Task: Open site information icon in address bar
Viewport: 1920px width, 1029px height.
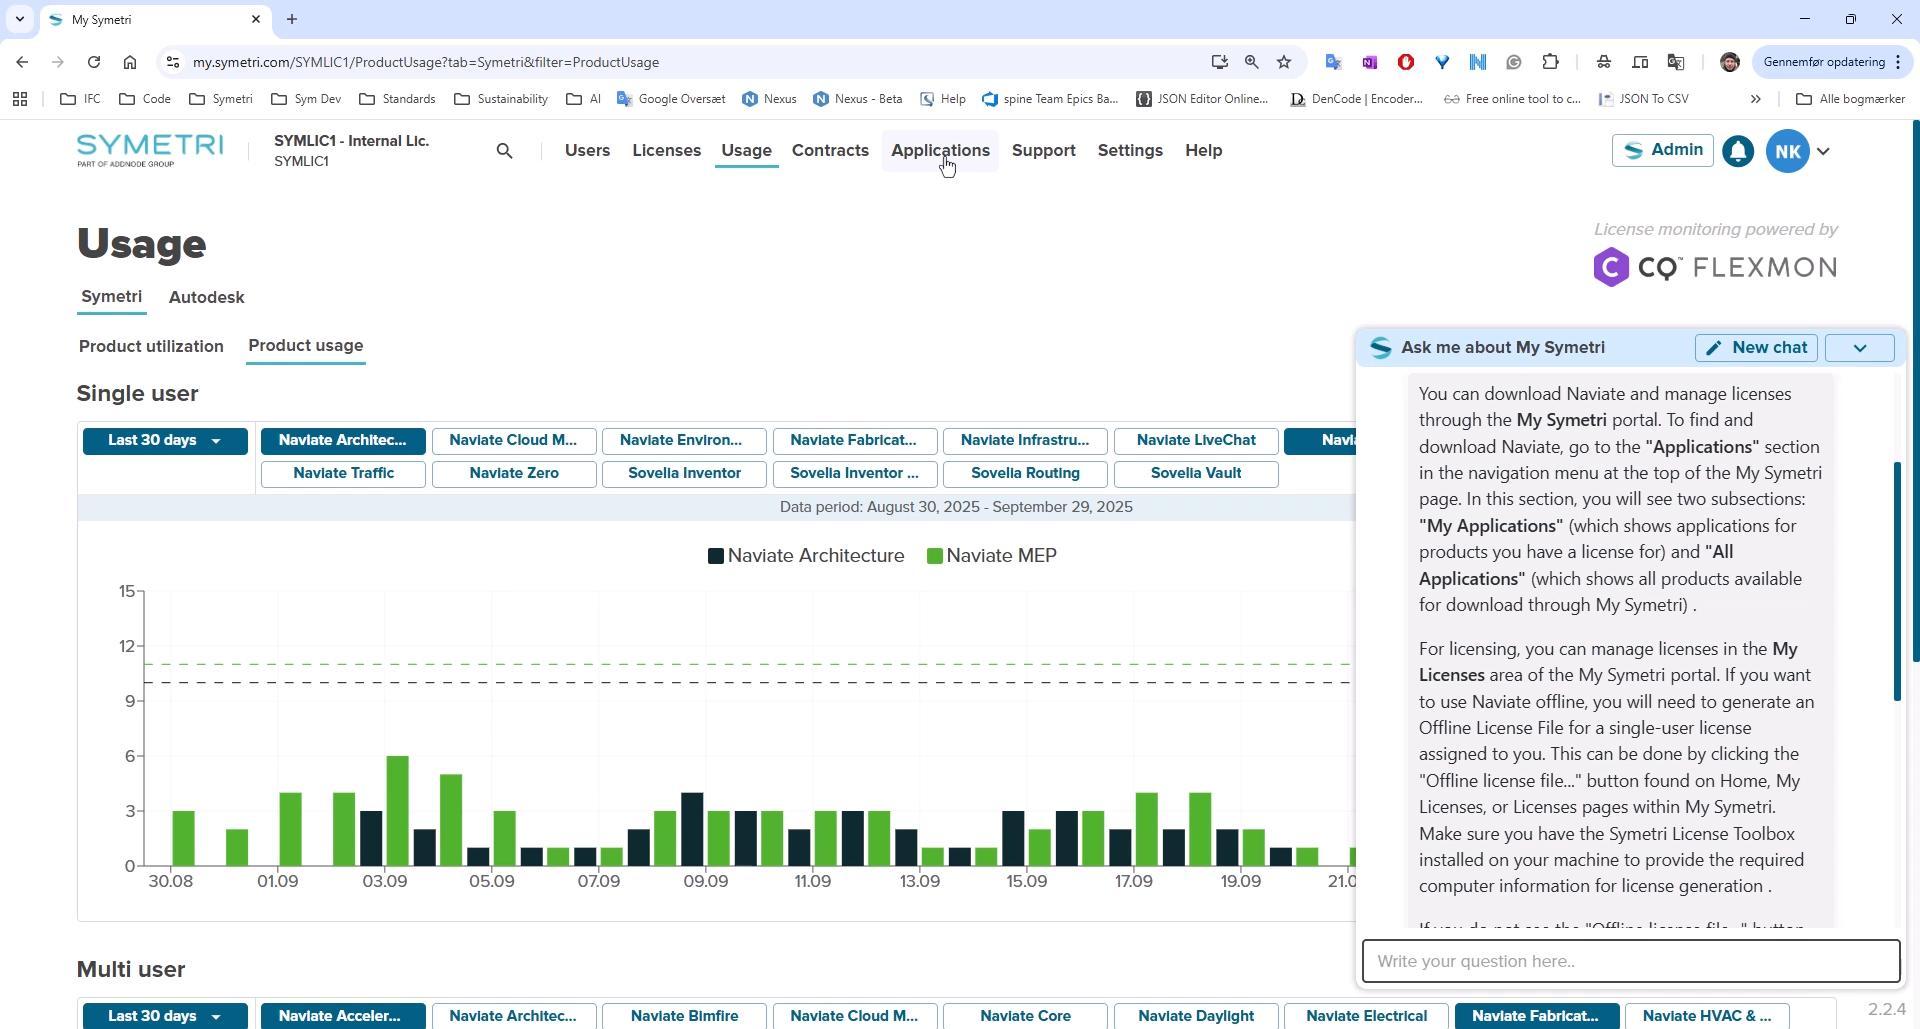Action: coord(172,62)
